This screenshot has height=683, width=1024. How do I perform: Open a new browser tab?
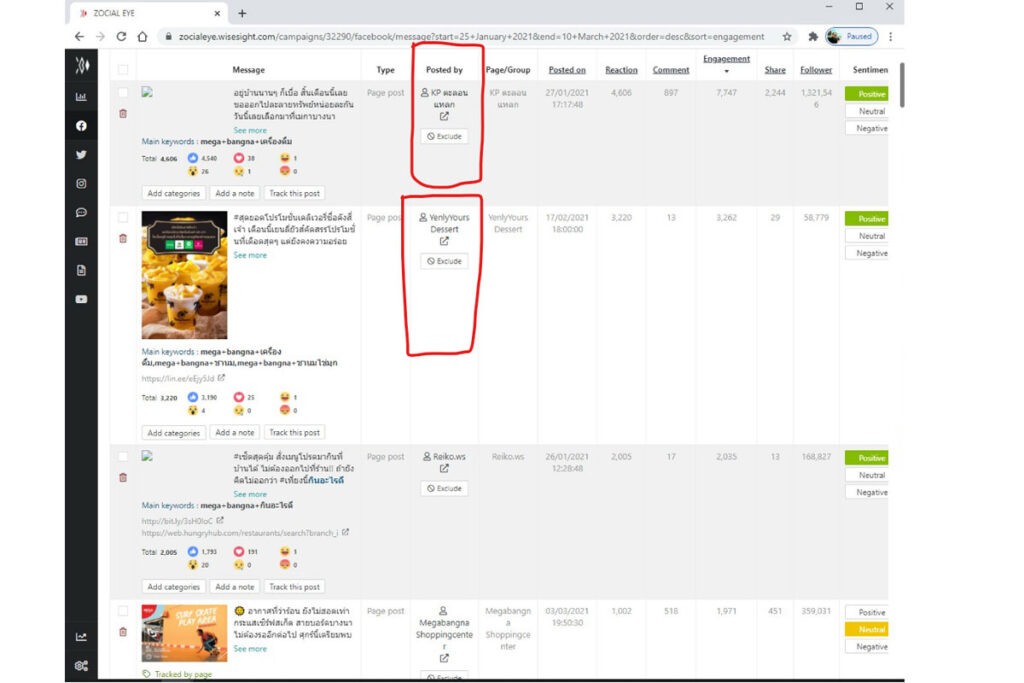(x=242, y=13)
